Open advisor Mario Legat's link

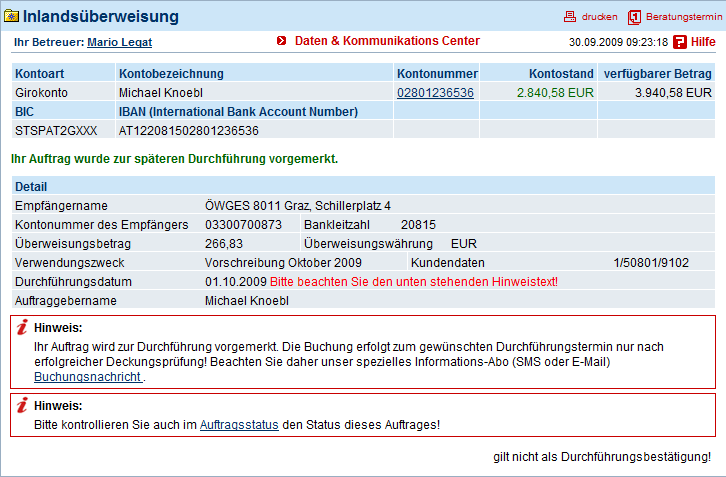(x=119, y=42)
